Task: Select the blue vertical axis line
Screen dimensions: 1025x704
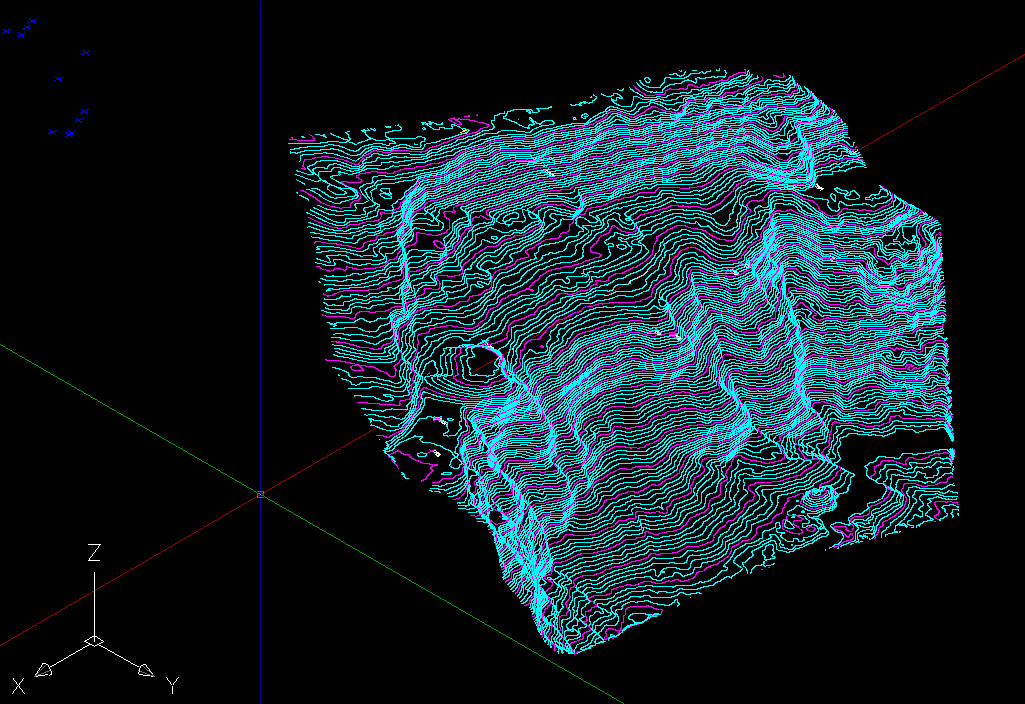Action: point(260,250)
